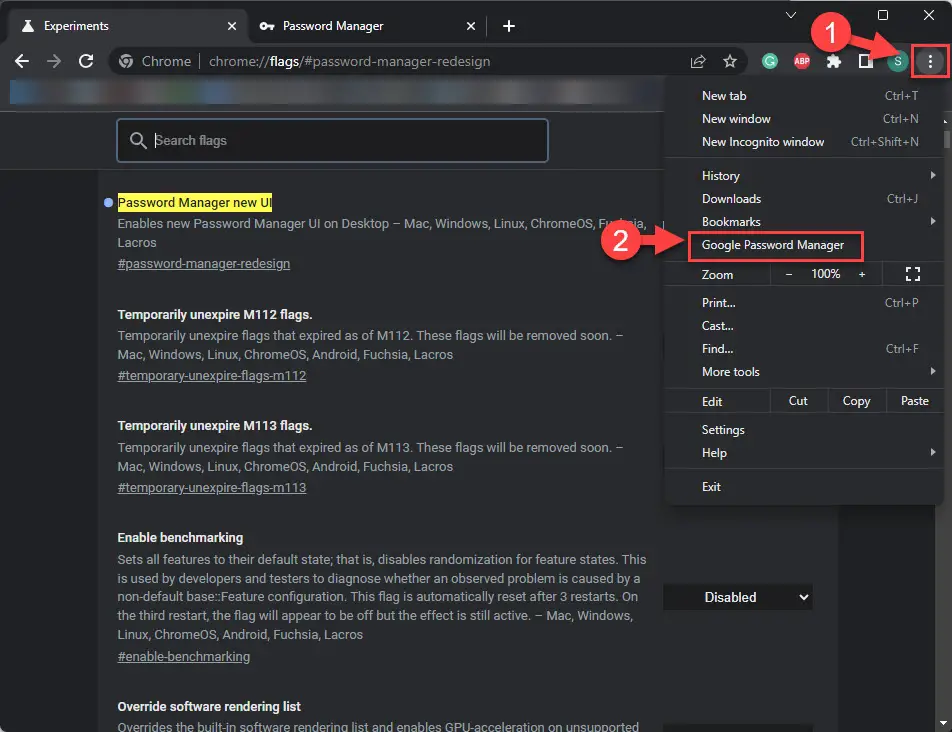Viewport: 952px width, 732px height.
Task: Focus the Search flags input field
Action: (x=333, y=141)
